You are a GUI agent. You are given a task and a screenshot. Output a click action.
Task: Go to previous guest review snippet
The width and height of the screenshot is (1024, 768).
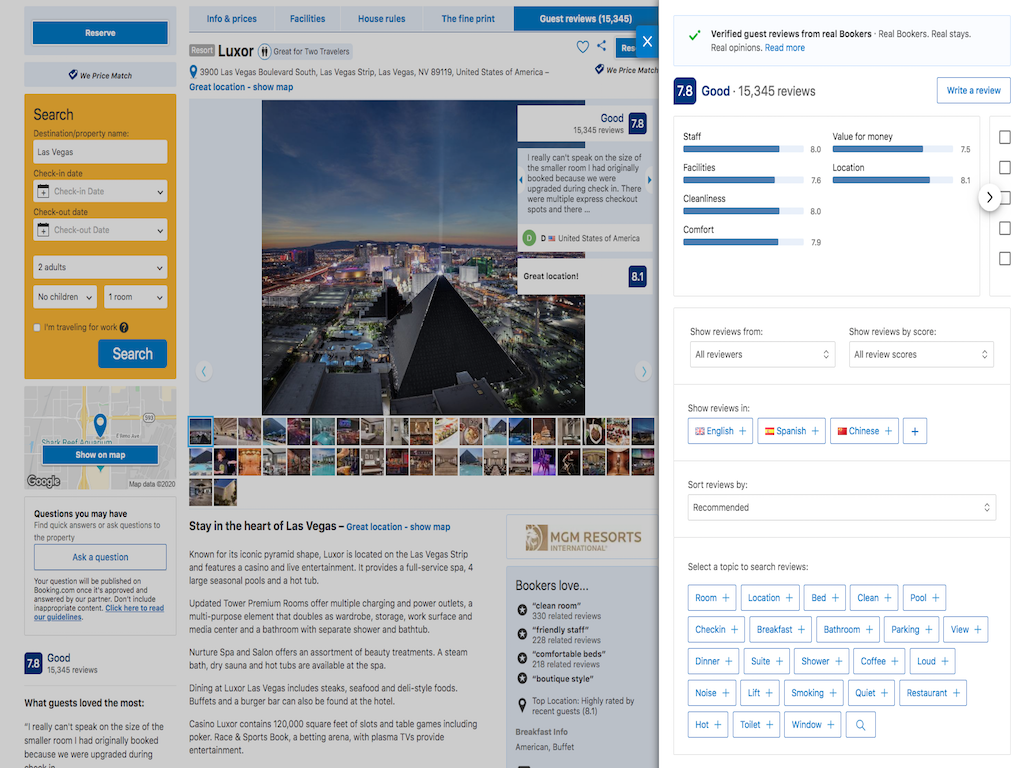[x=520, y=180]
